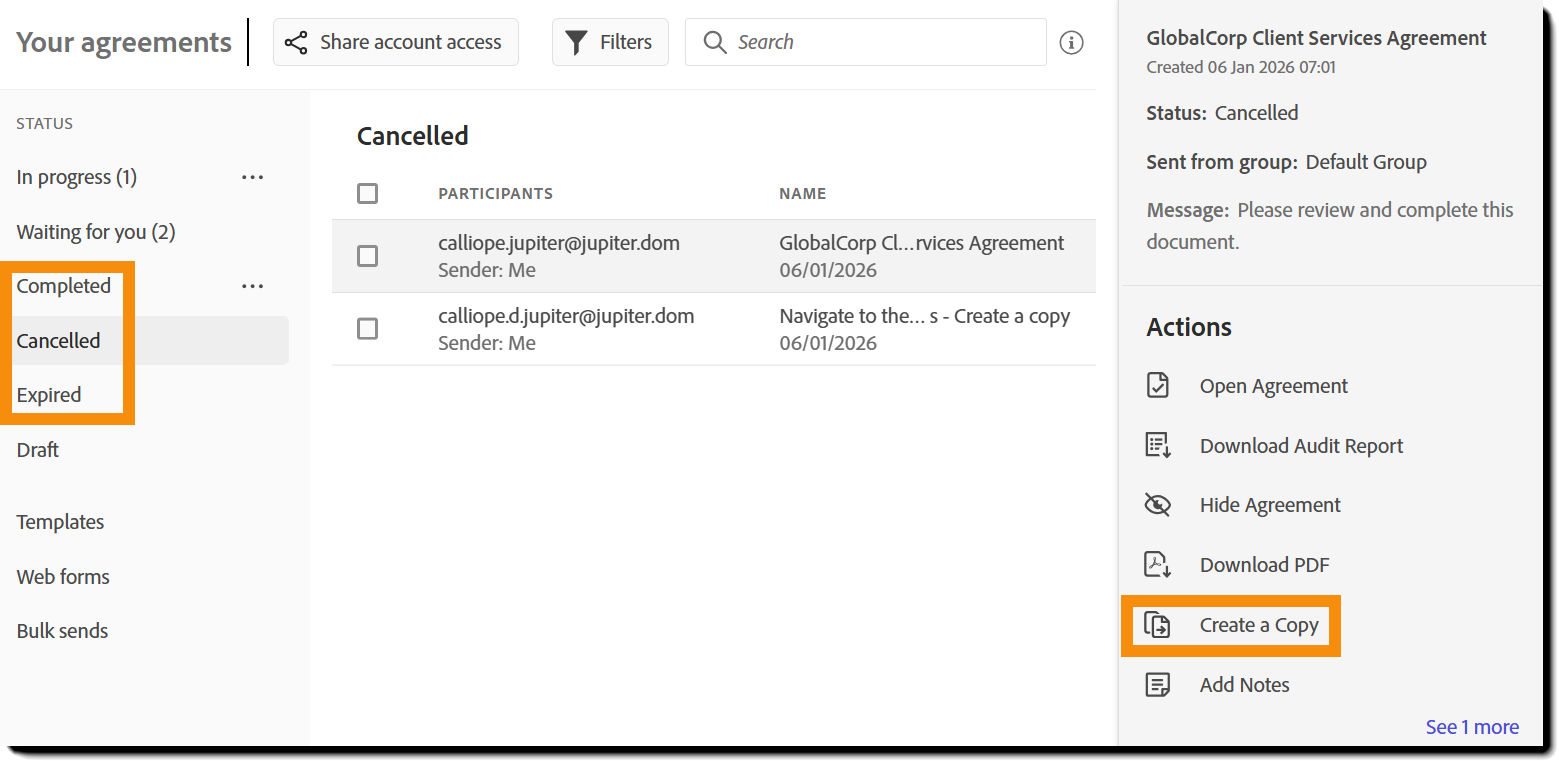Image resolution: width=1559 pixels, height=761 pixels.
Task: Click the Hide Agreement eye icon
Action: (1158, 504)
